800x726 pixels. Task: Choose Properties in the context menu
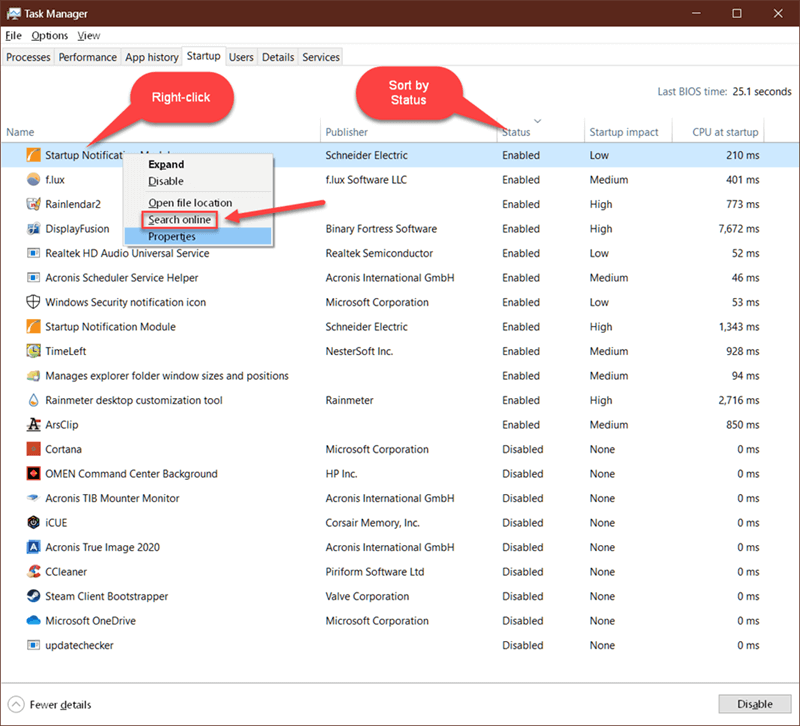(197, 236)
